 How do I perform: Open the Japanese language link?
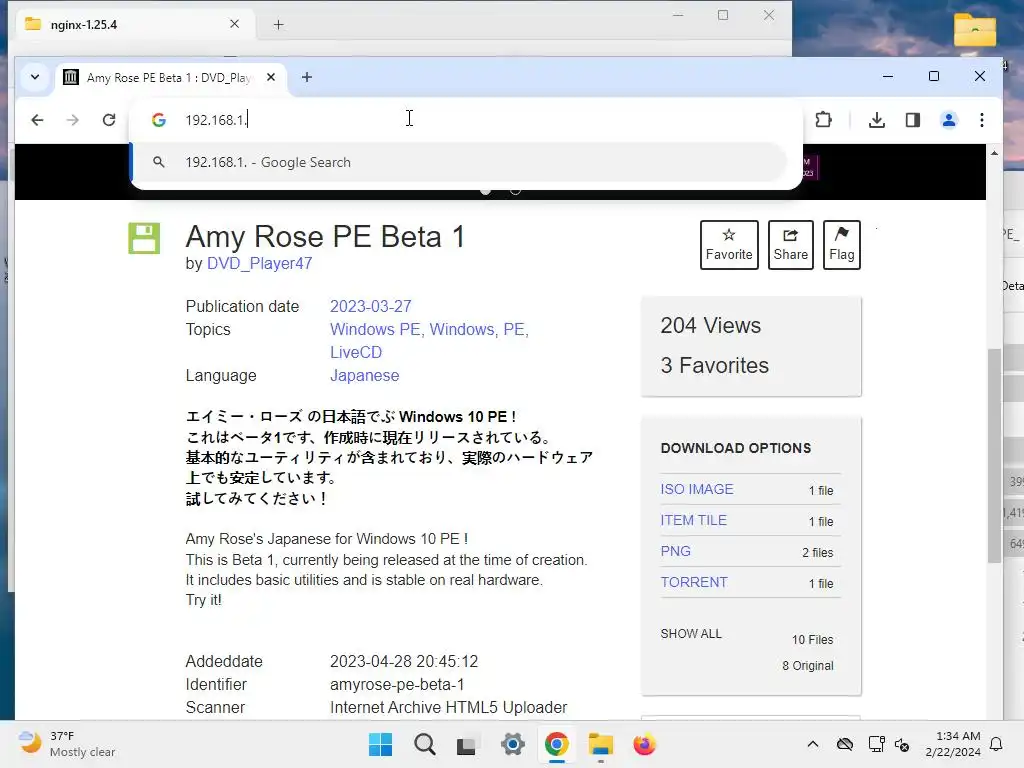point(364,376)
